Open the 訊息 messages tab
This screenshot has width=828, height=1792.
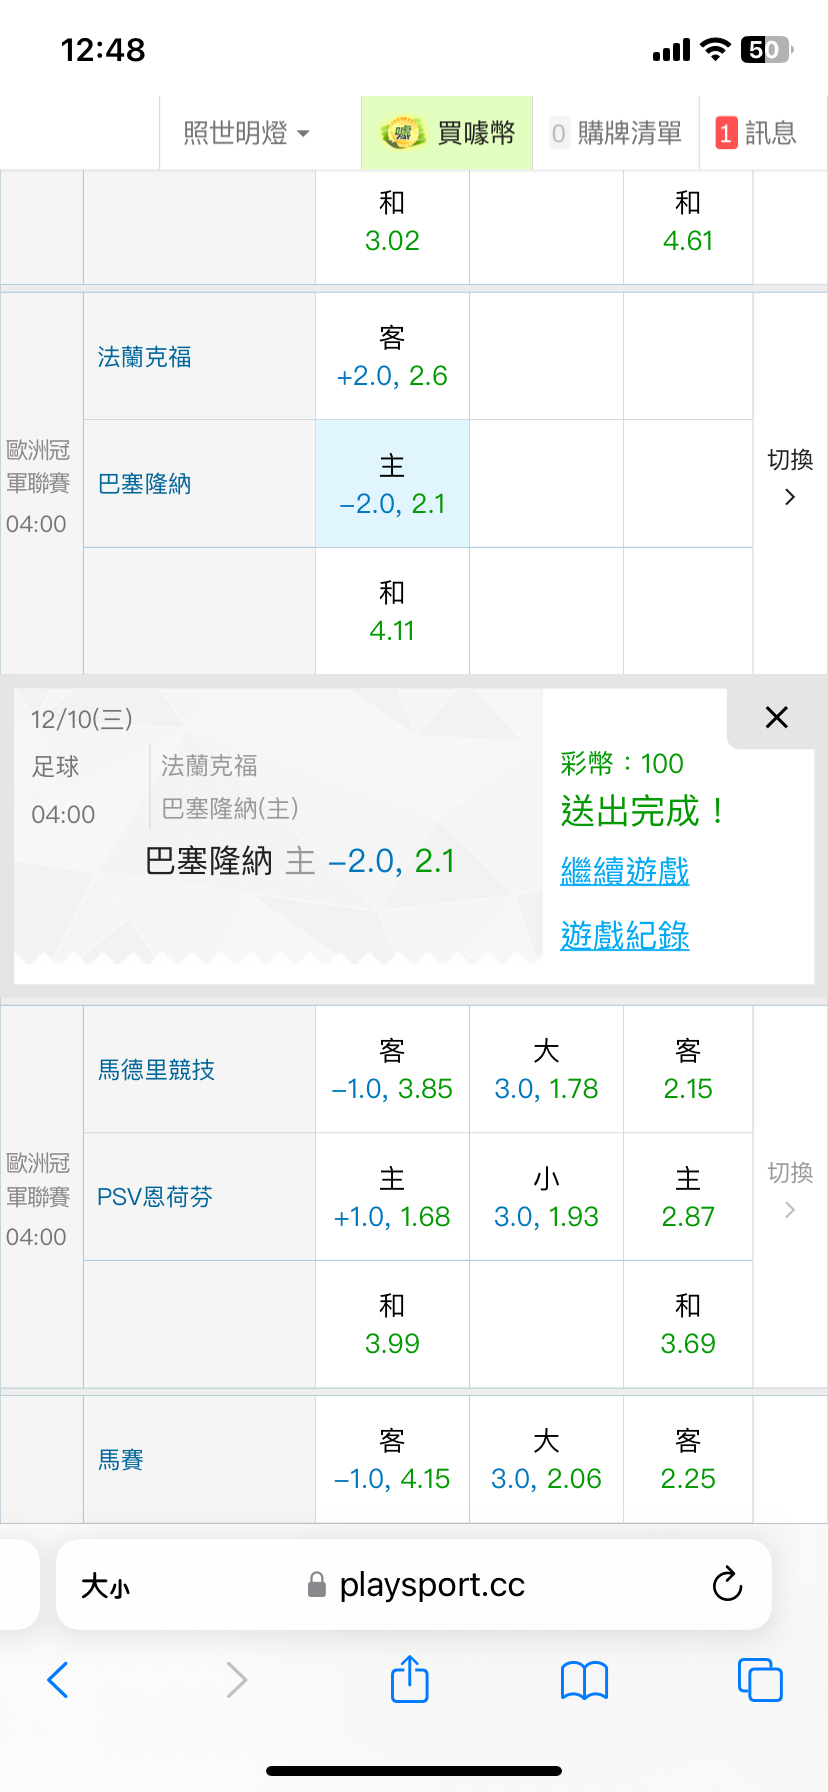[770, 133]
